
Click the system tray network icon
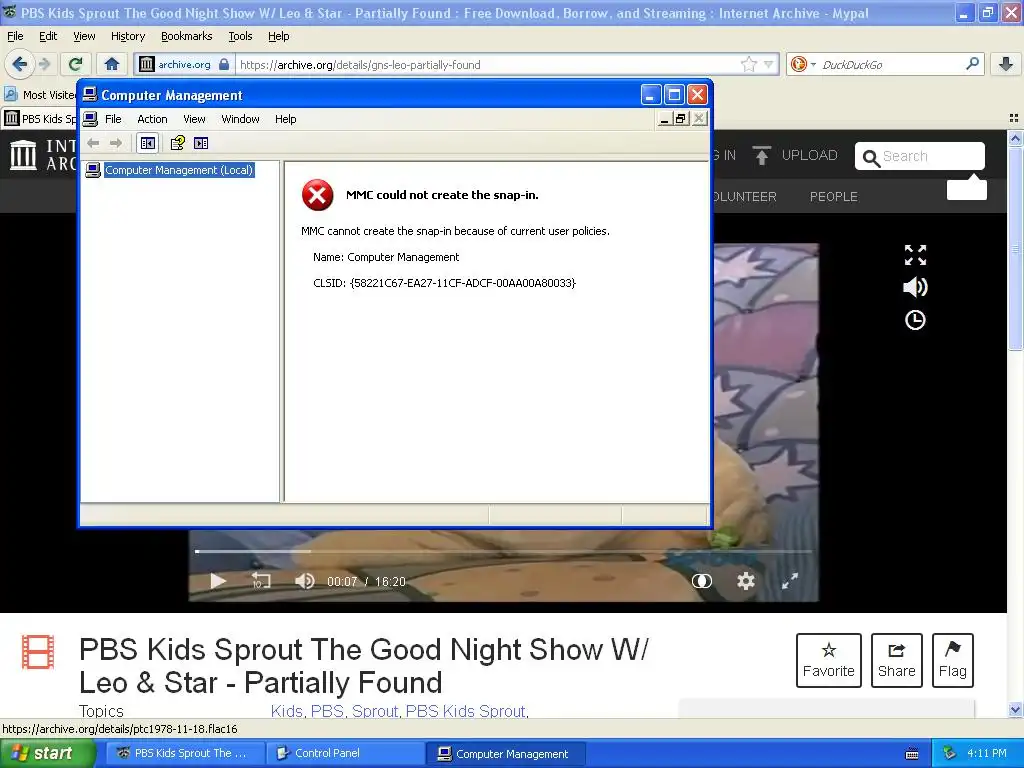pos(950,753)
